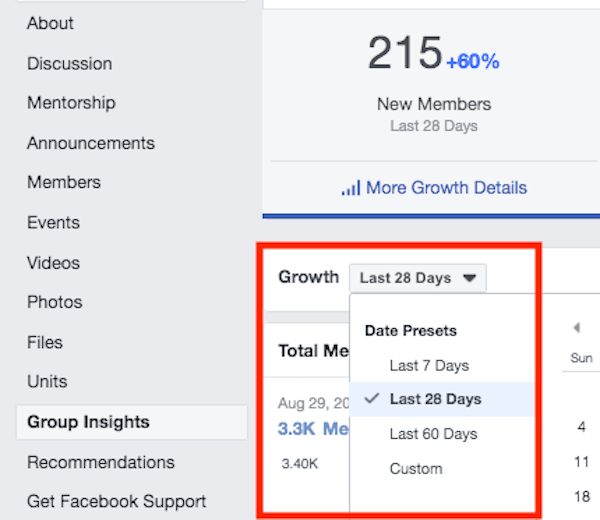The image size is (600, 520).
Task: Open More Growth Details link
Action: pos(445,188)
